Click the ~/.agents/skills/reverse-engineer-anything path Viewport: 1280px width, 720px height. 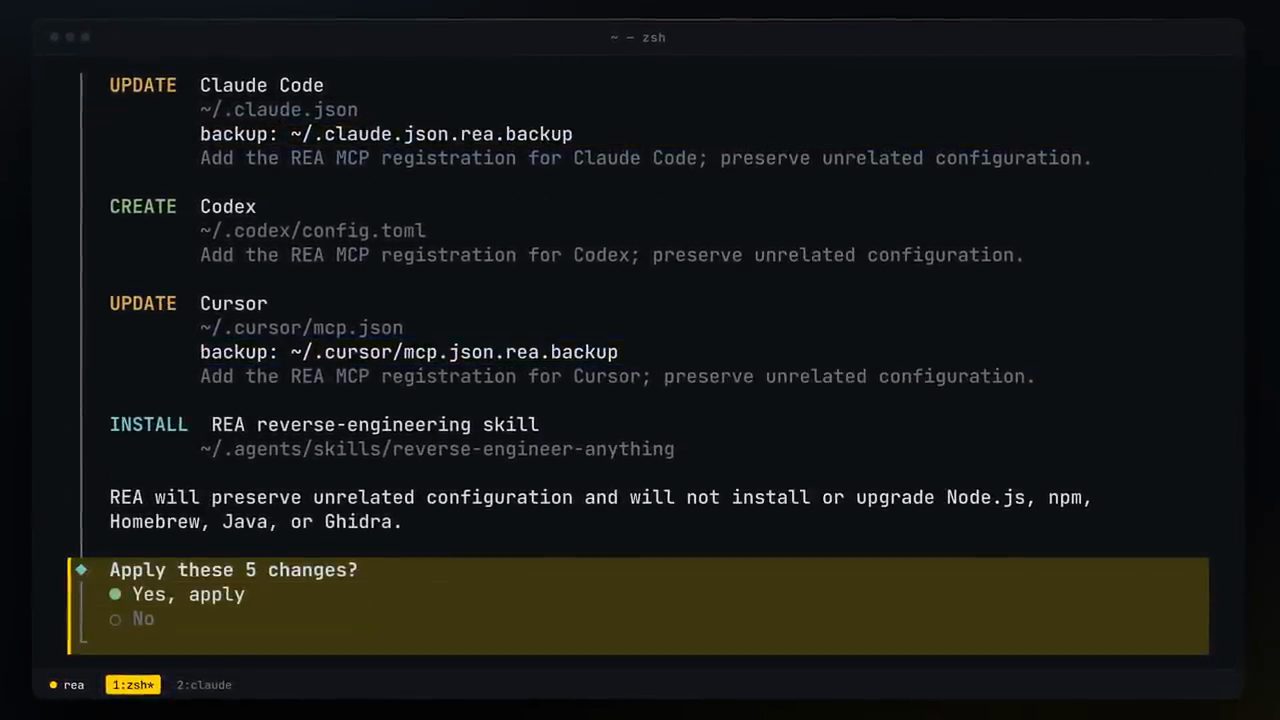coord(437,449)
